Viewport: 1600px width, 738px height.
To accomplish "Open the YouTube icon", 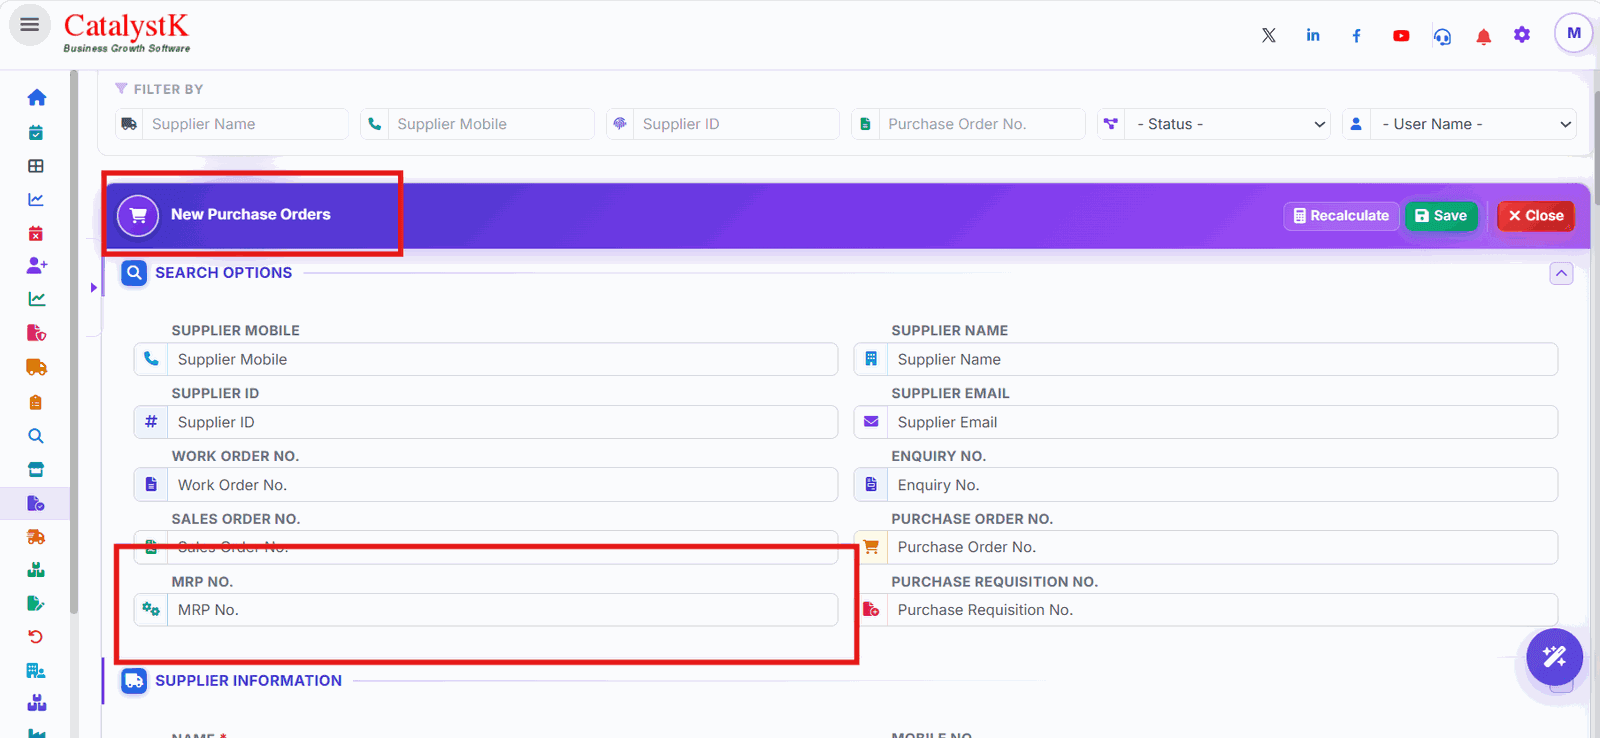I will coord(1401,35).
